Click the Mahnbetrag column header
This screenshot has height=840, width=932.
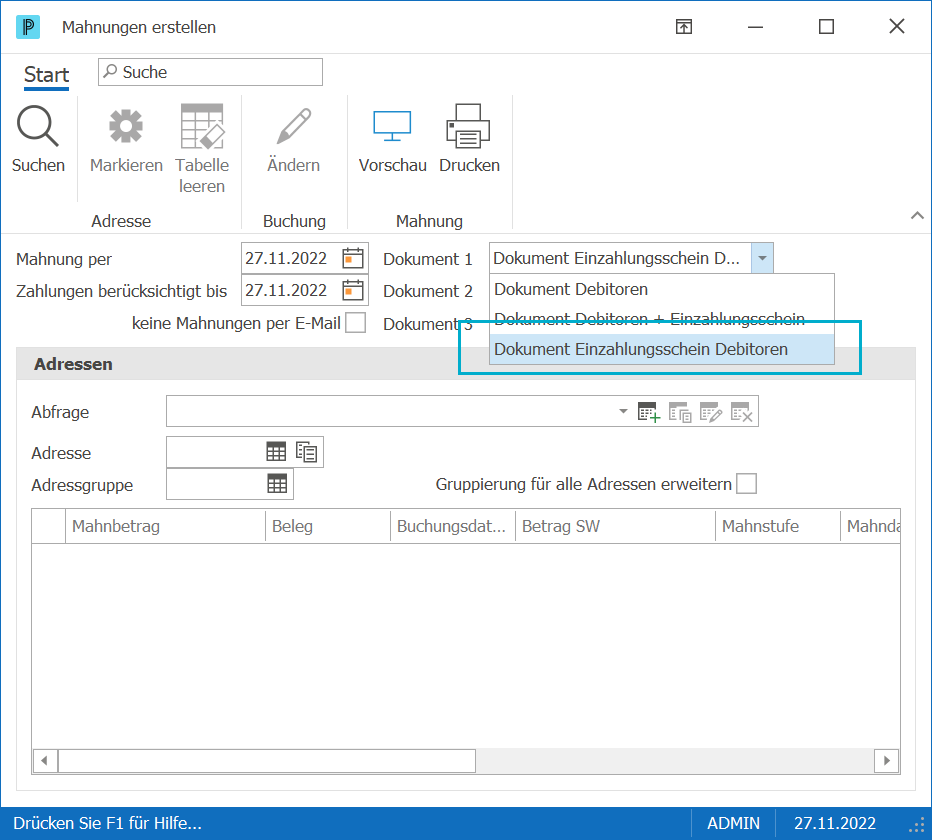pos(165,526)
